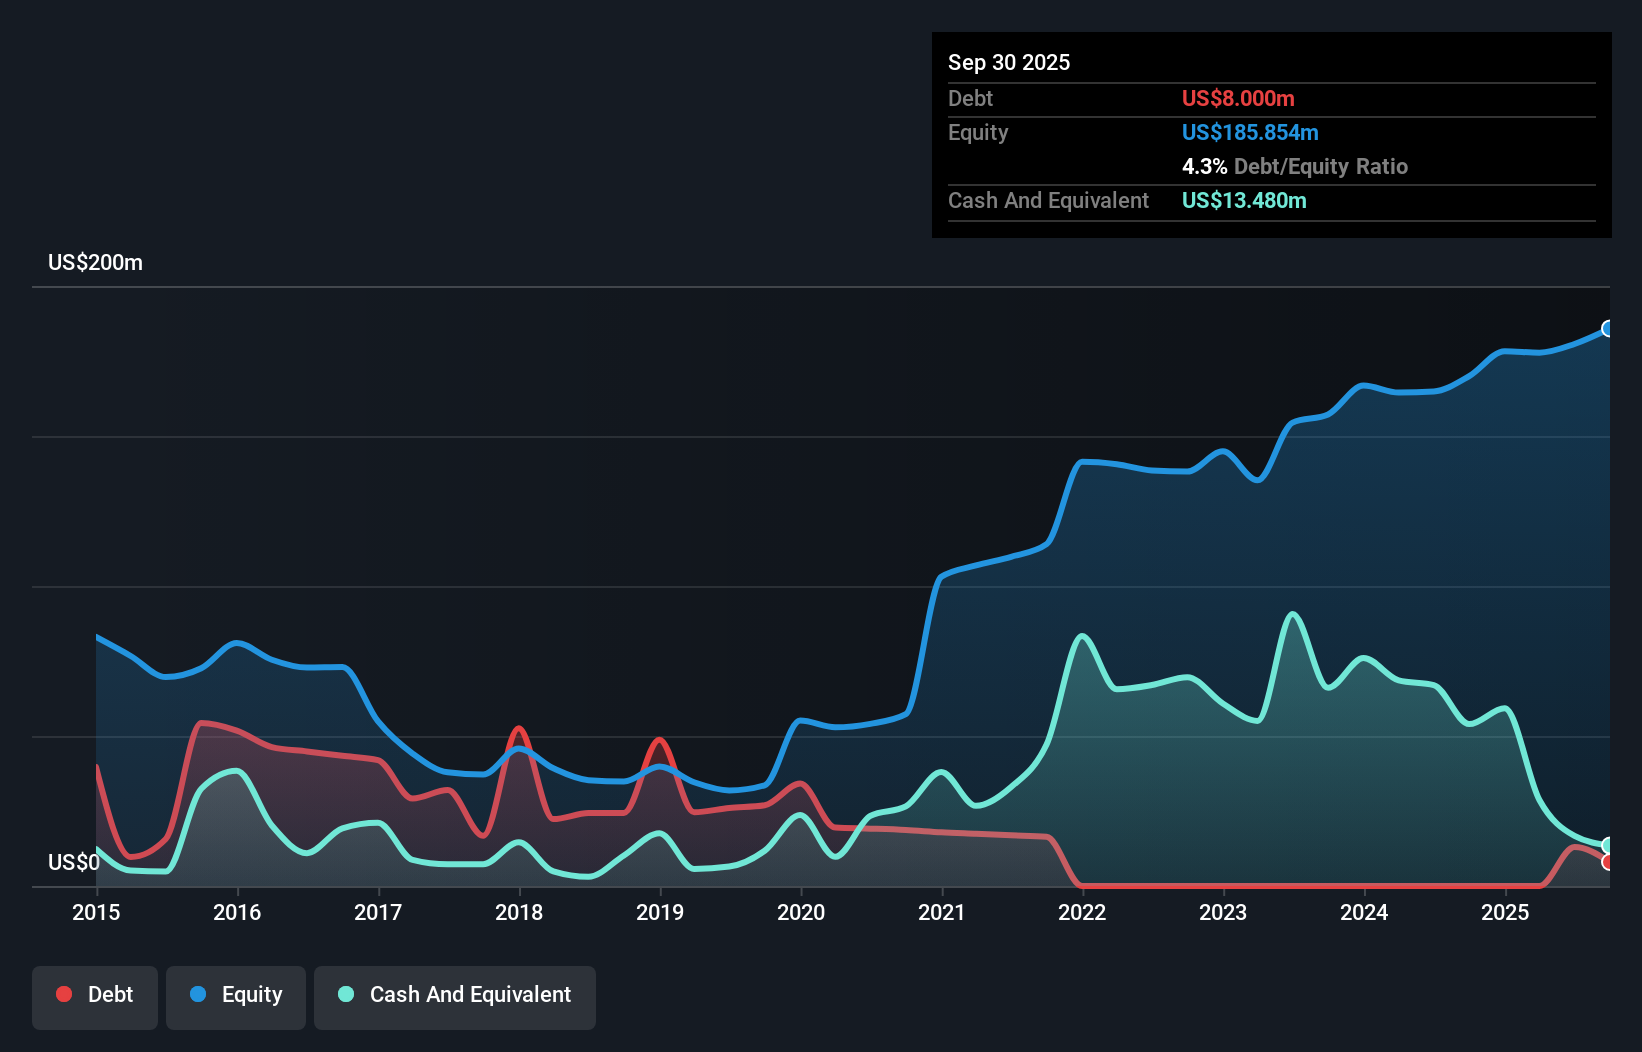
Task: Click the red Debt legend dot
Action: [x=64, y=994]
